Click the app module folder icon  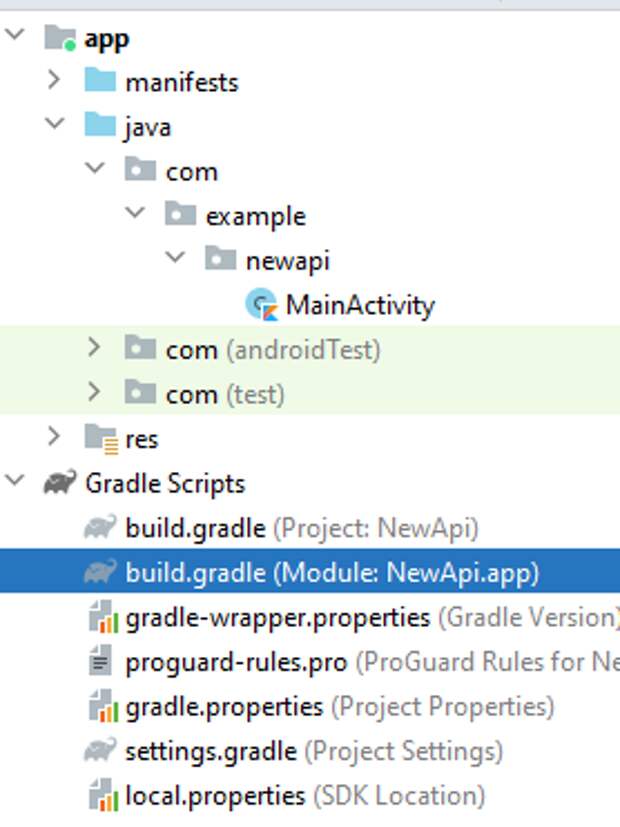(x=60, y=39)
